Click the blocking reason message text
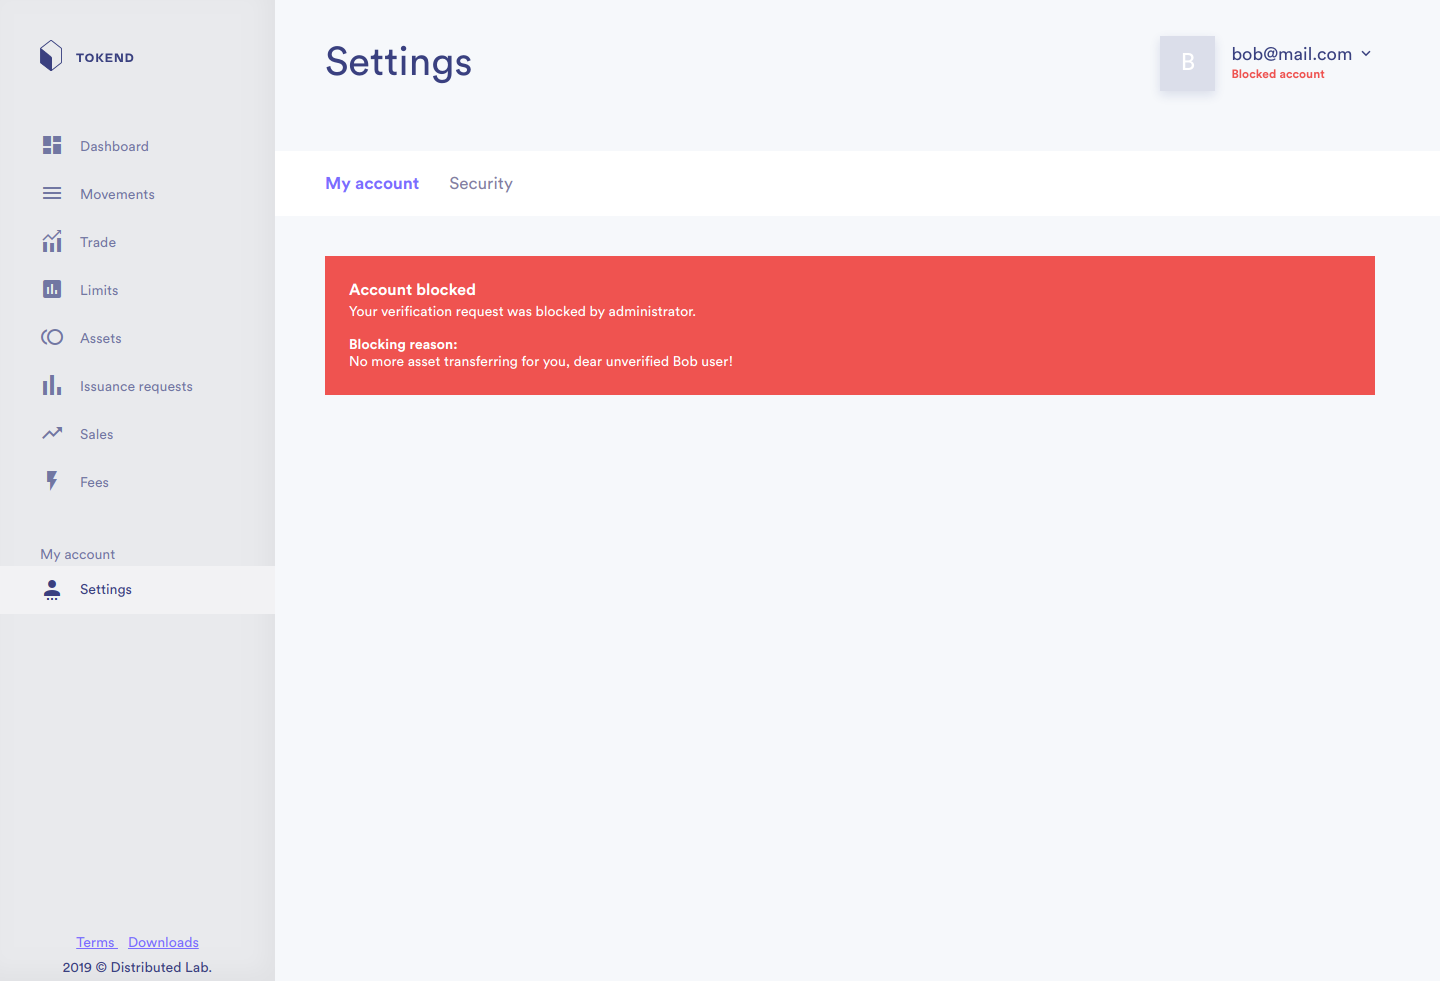The width and height of the screenshot is (1440, 981). tap(541, 361)
